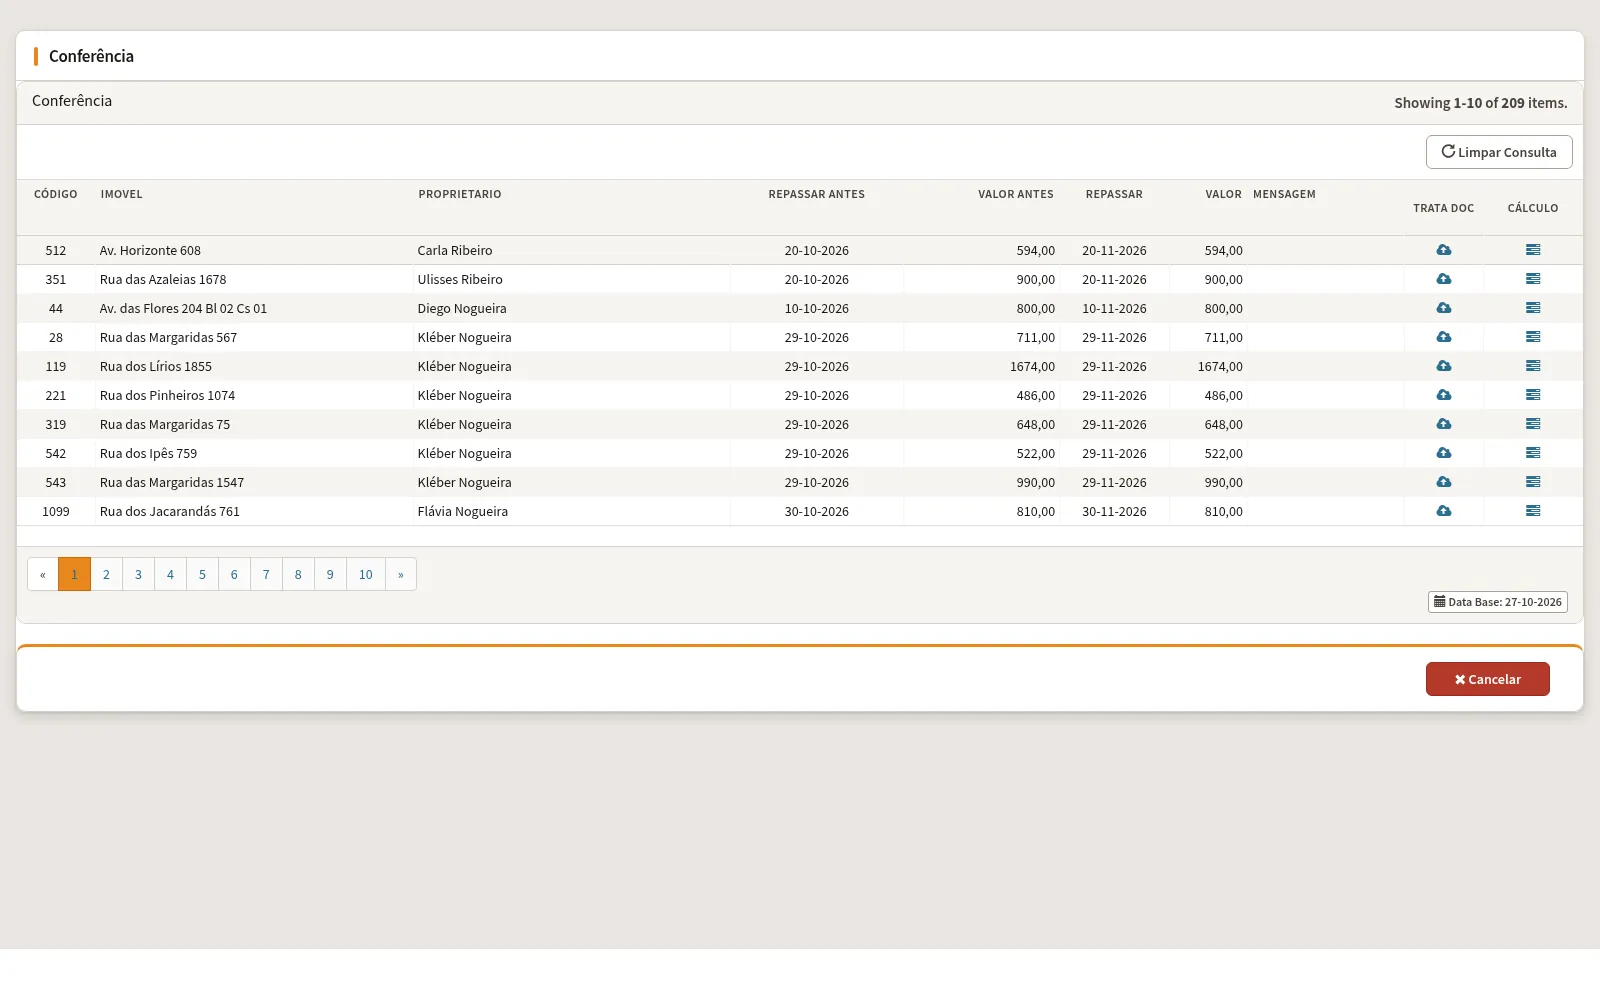Image resolution: width=1600 pixels, height=1000 pixels.
Task: Click the VALOR ANTES column header
Action: pyautogui.click(x=1016, y=194)
